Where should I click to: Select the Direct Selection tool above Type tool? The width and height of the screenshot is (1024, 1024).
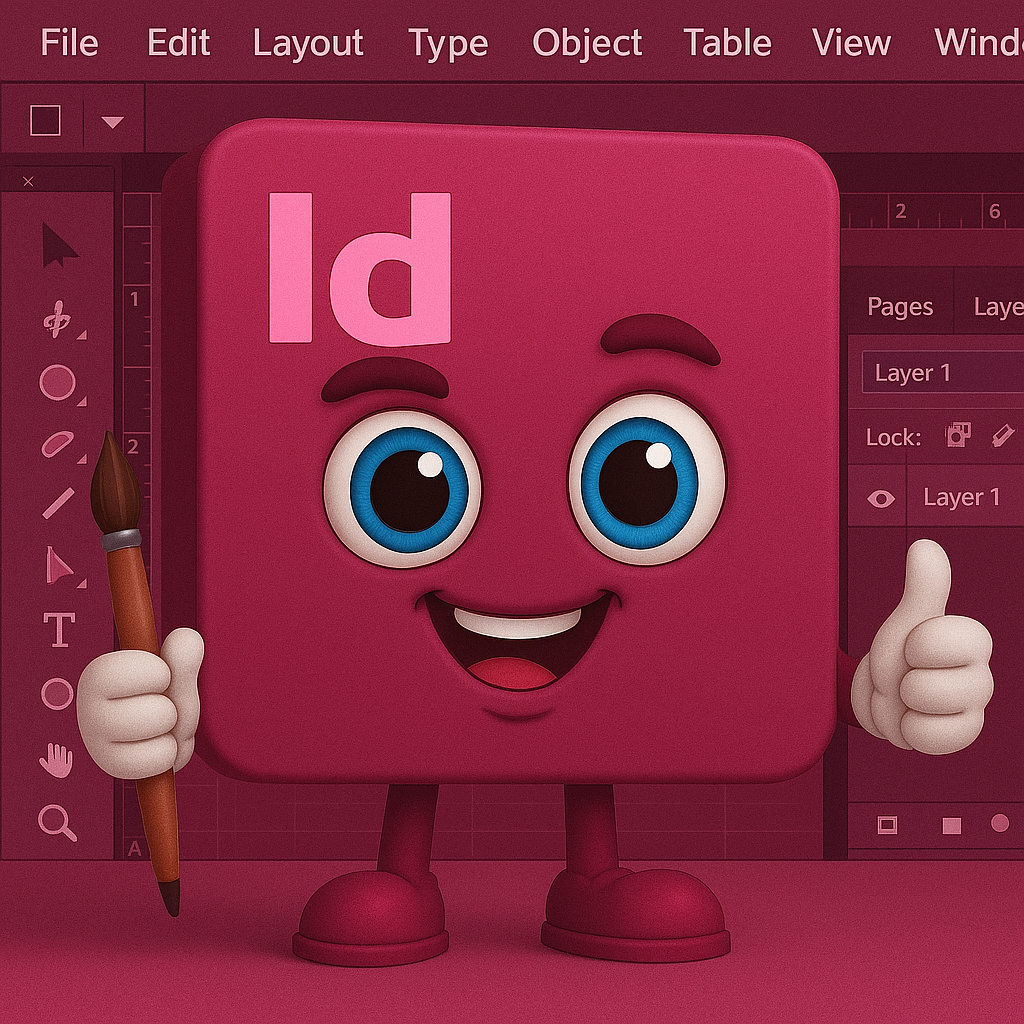59,565
